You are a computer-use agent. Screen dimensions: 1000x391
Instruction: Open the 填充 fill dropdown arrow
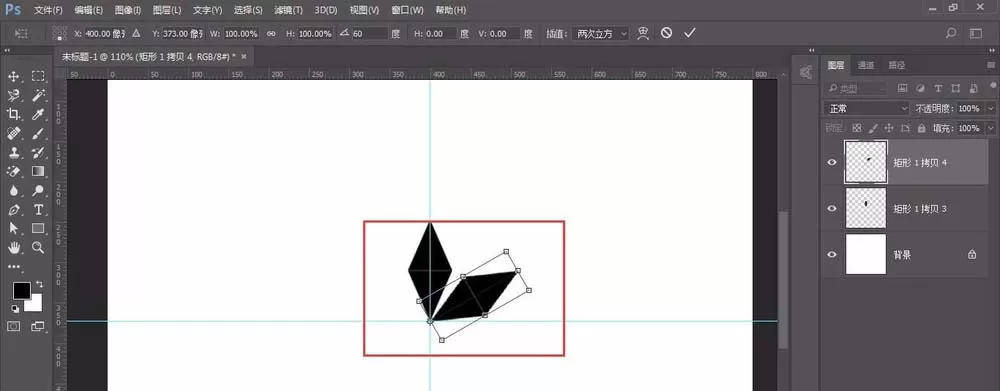click(x=990, y=128)
